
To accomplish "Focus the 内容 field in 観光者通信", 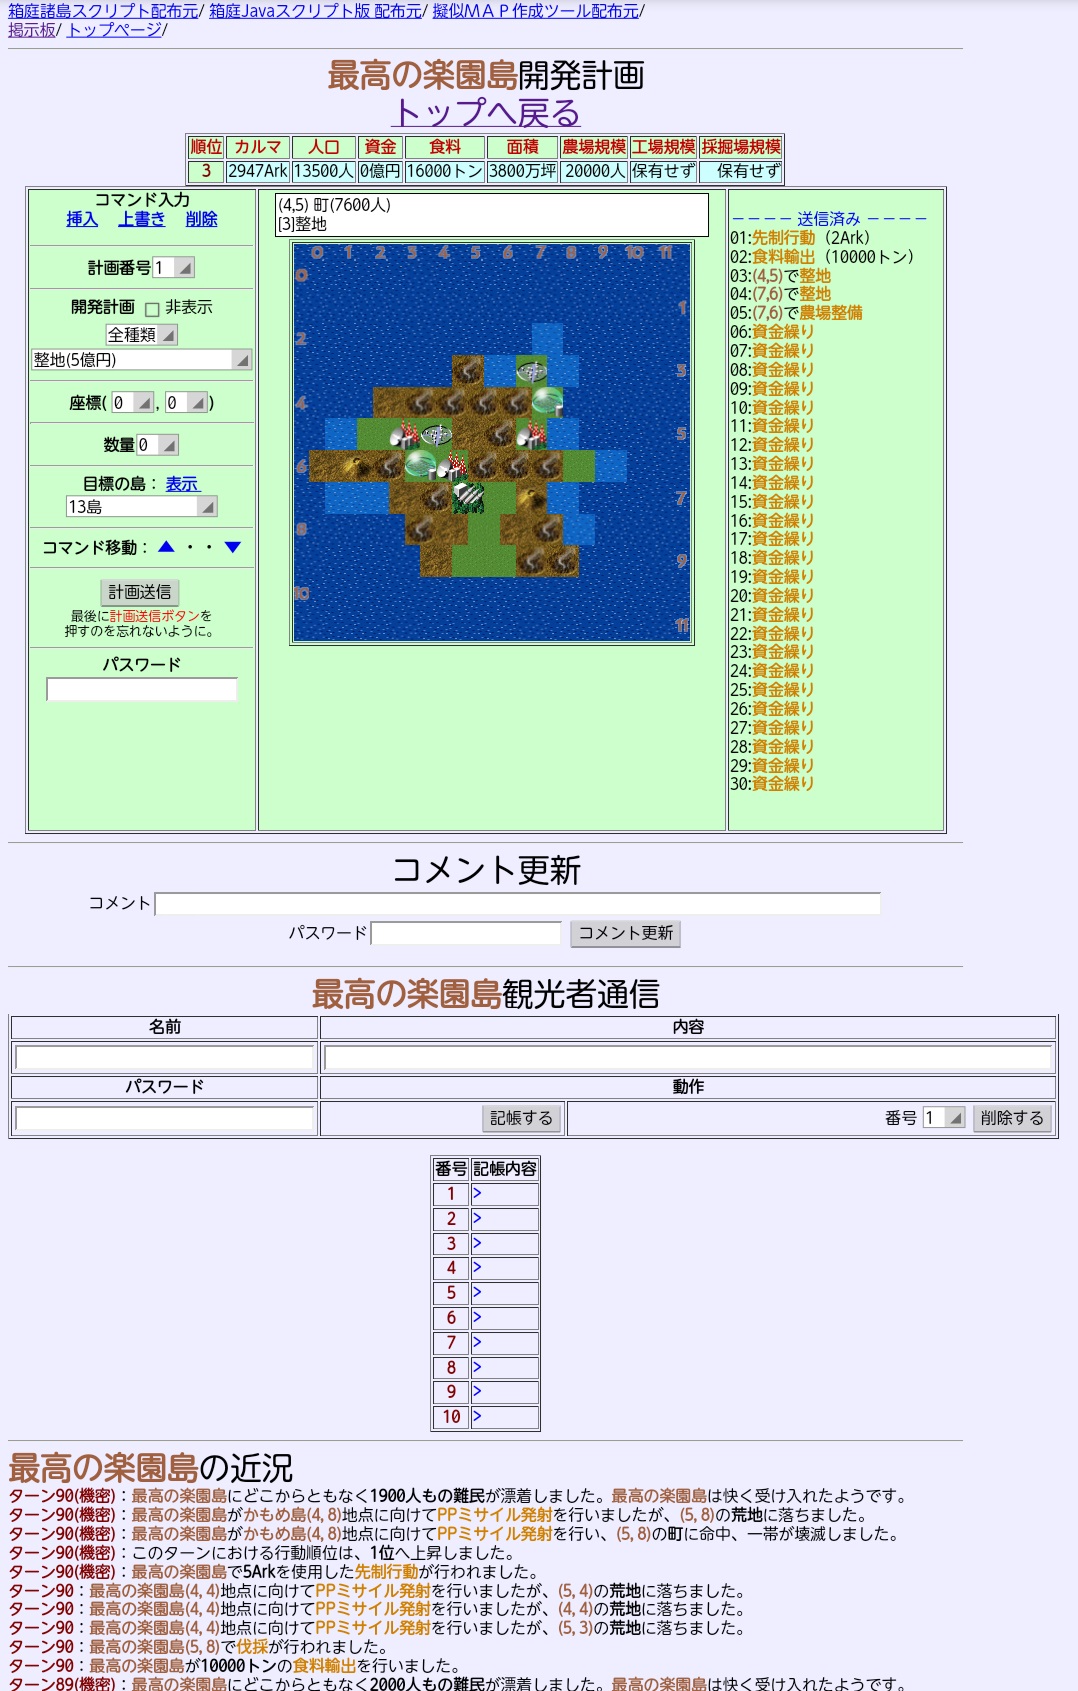I will (689, 1058).
